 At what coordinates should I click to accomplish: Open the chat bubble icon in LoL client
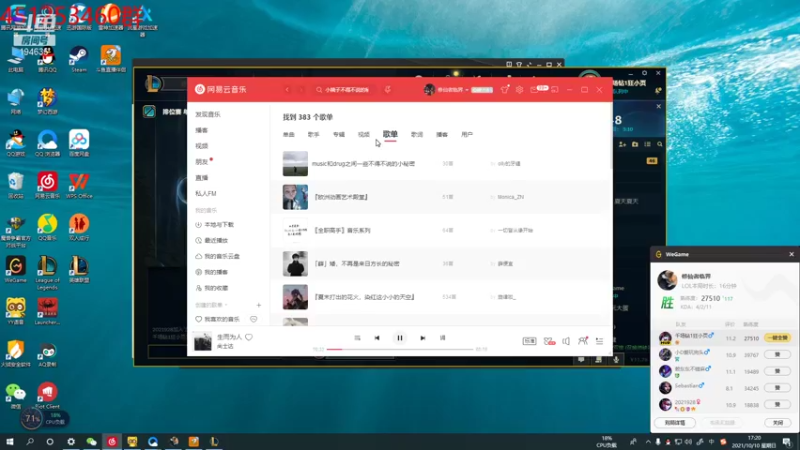point(581,360)
